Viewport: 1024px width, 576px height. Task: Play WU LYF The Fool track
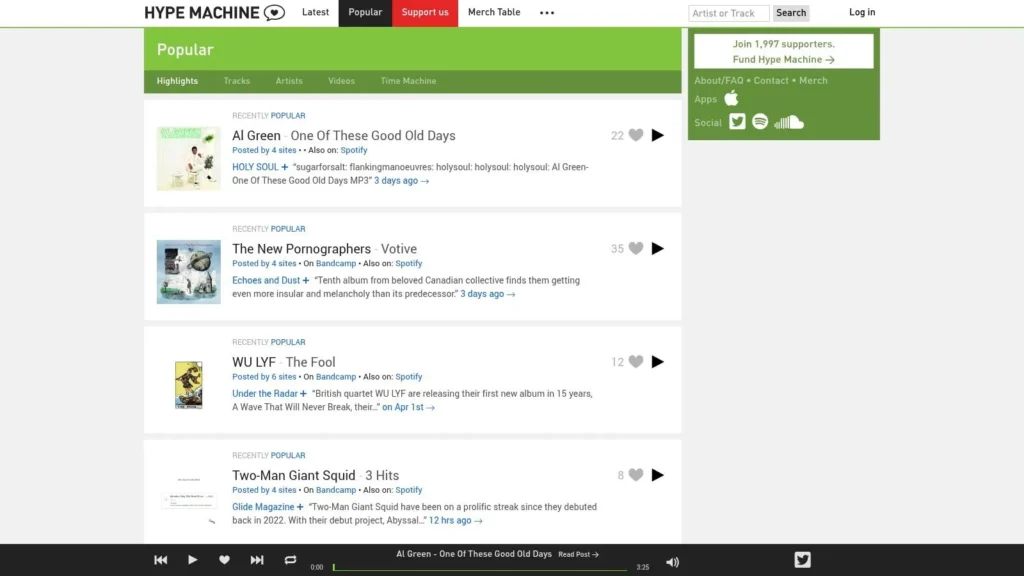pos(658,362)
